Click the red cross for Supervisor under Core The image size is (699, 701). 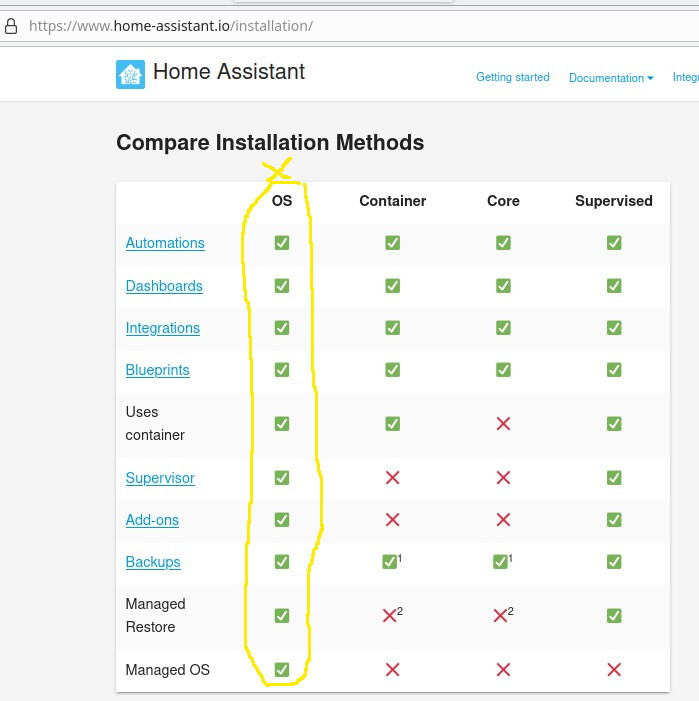[x=503, y=477]
